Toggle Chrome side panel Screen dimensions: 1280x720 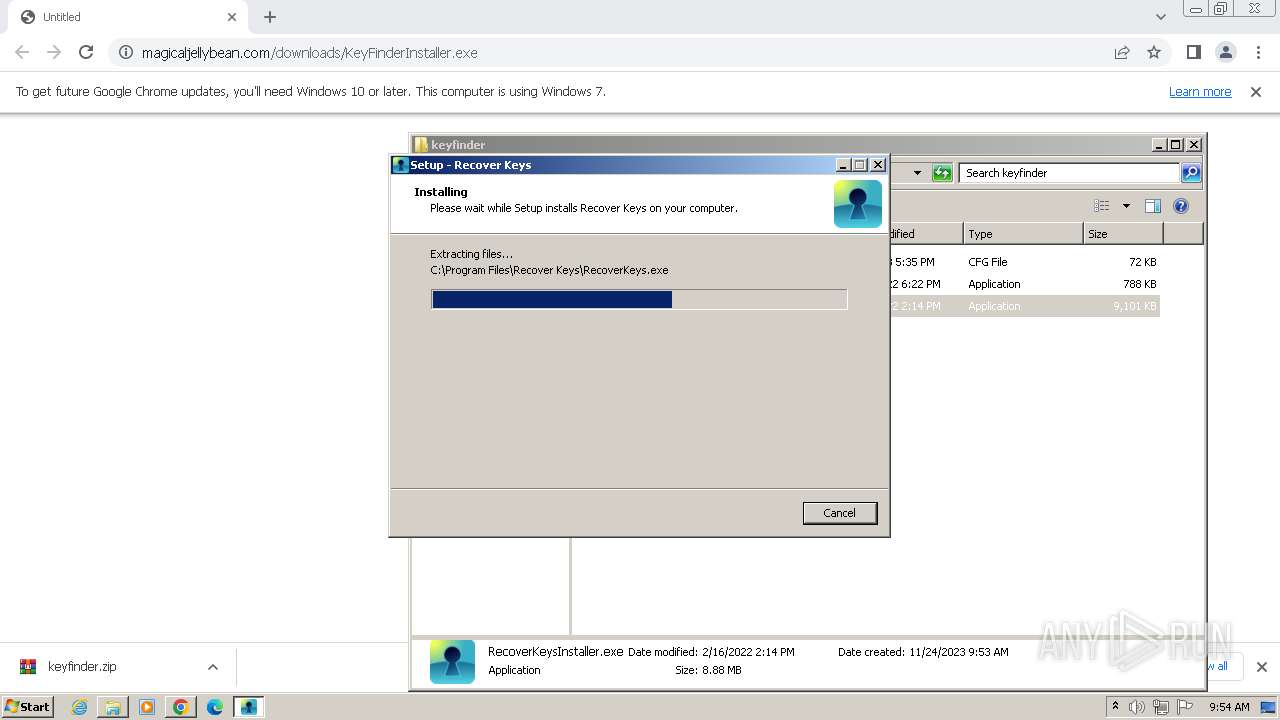(1193, 52)
